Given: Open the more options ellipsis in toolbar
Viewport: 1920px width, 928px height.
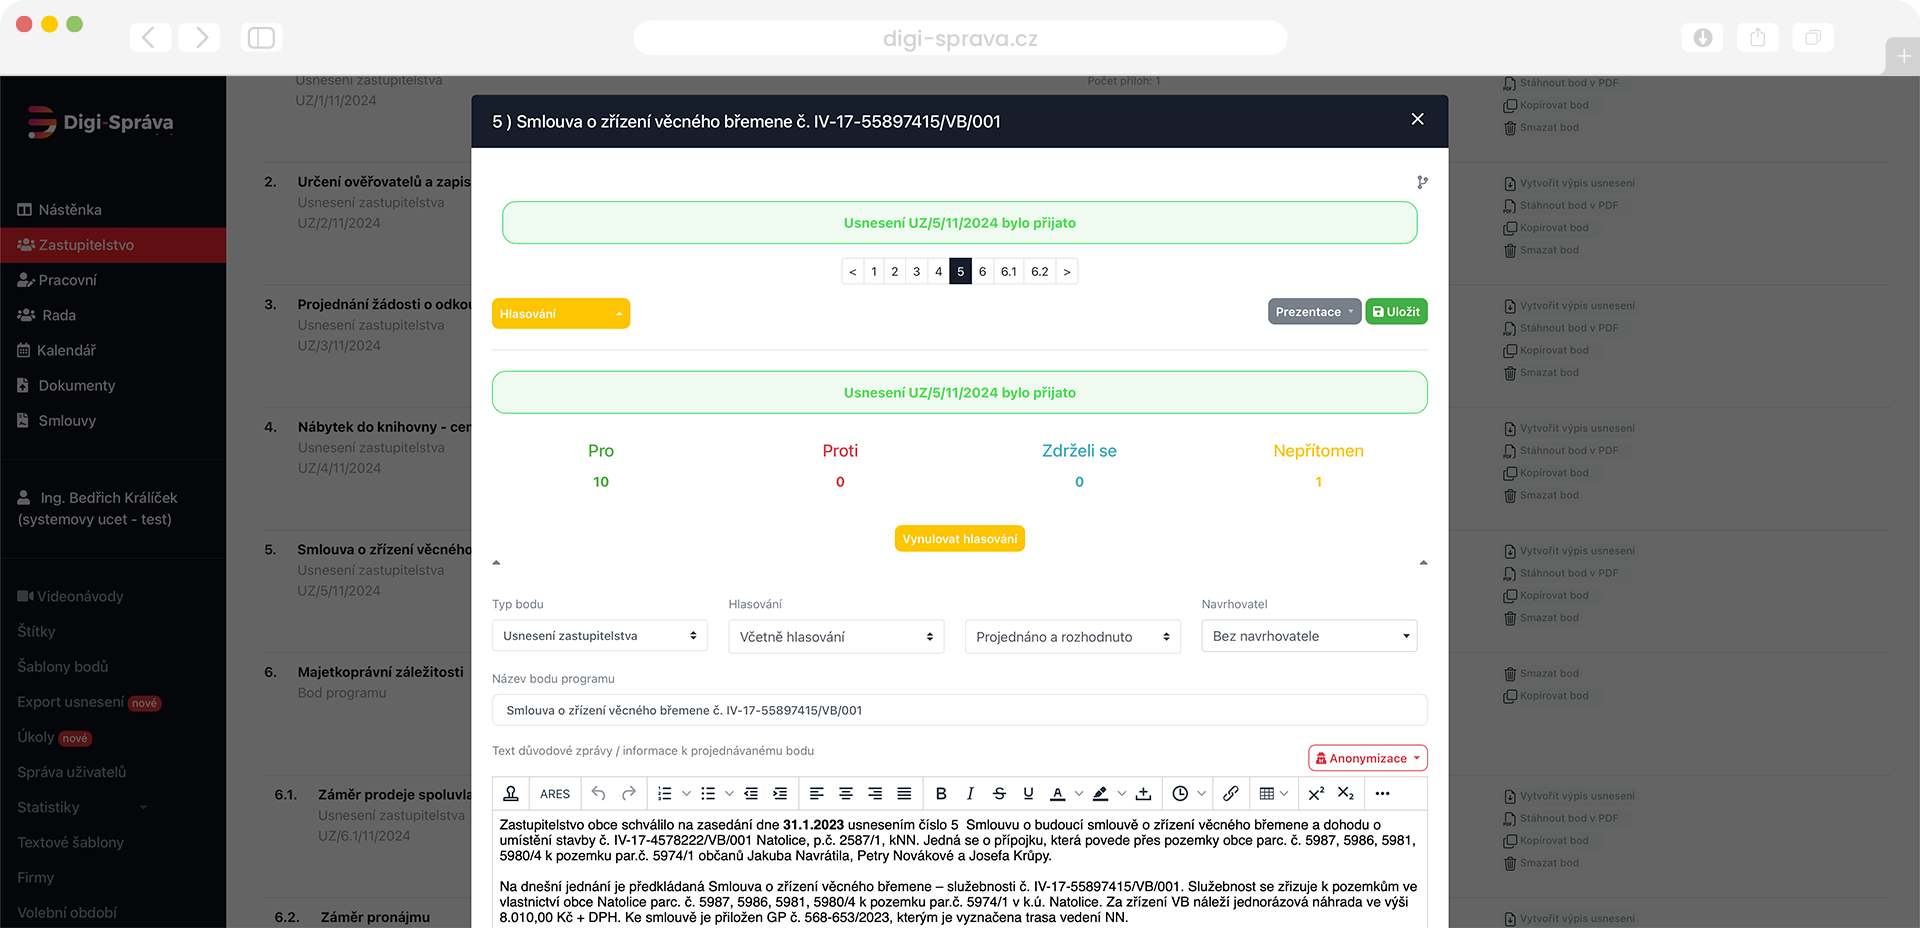Looking at the screenshot, I should tap(1382, 794).
